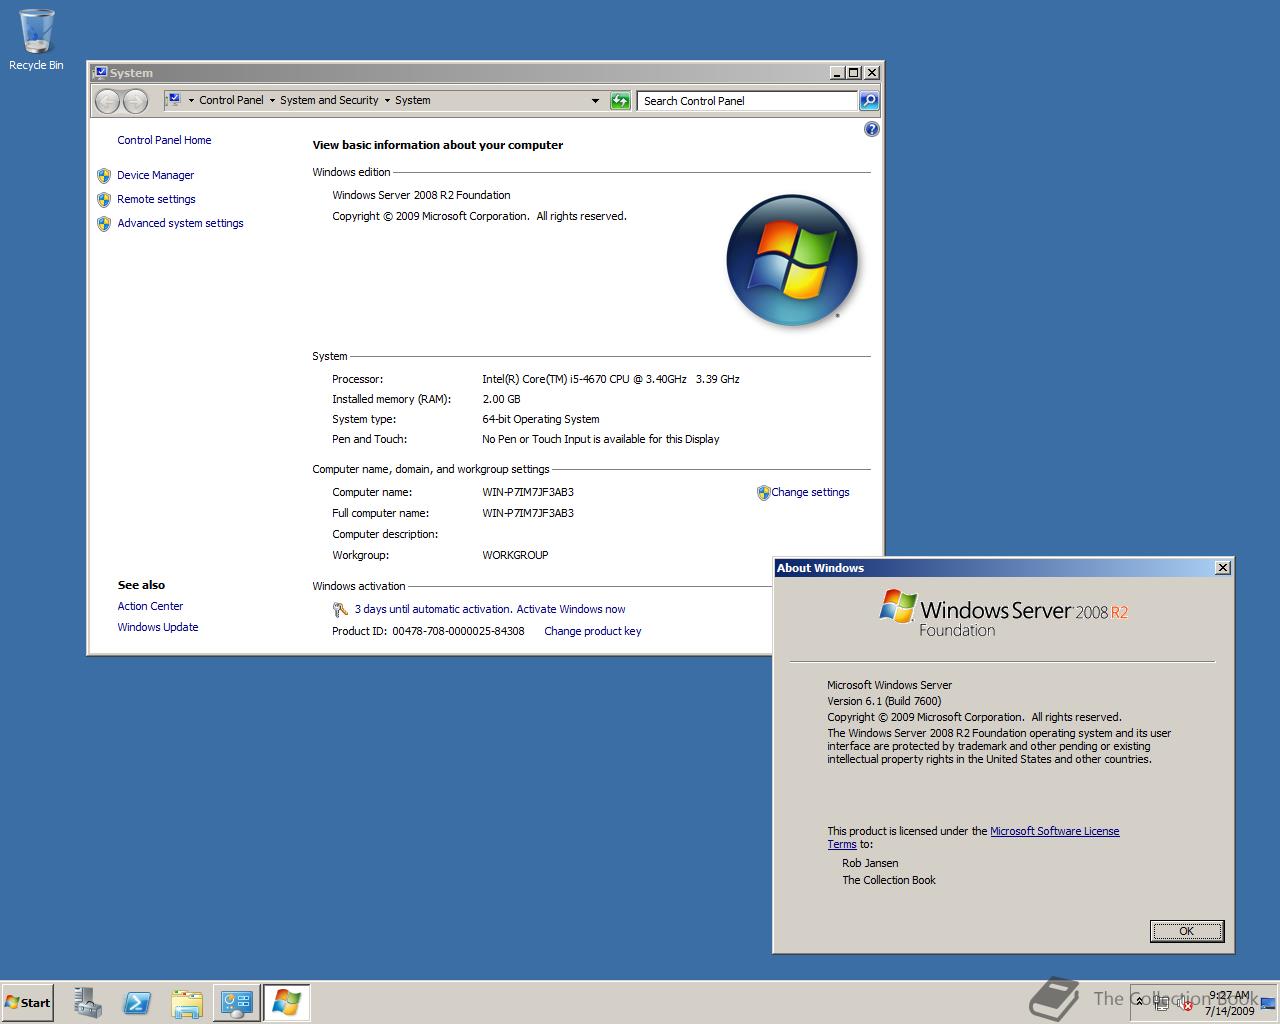
Task: Open the Start menu
Action: tap(27, 1003)
